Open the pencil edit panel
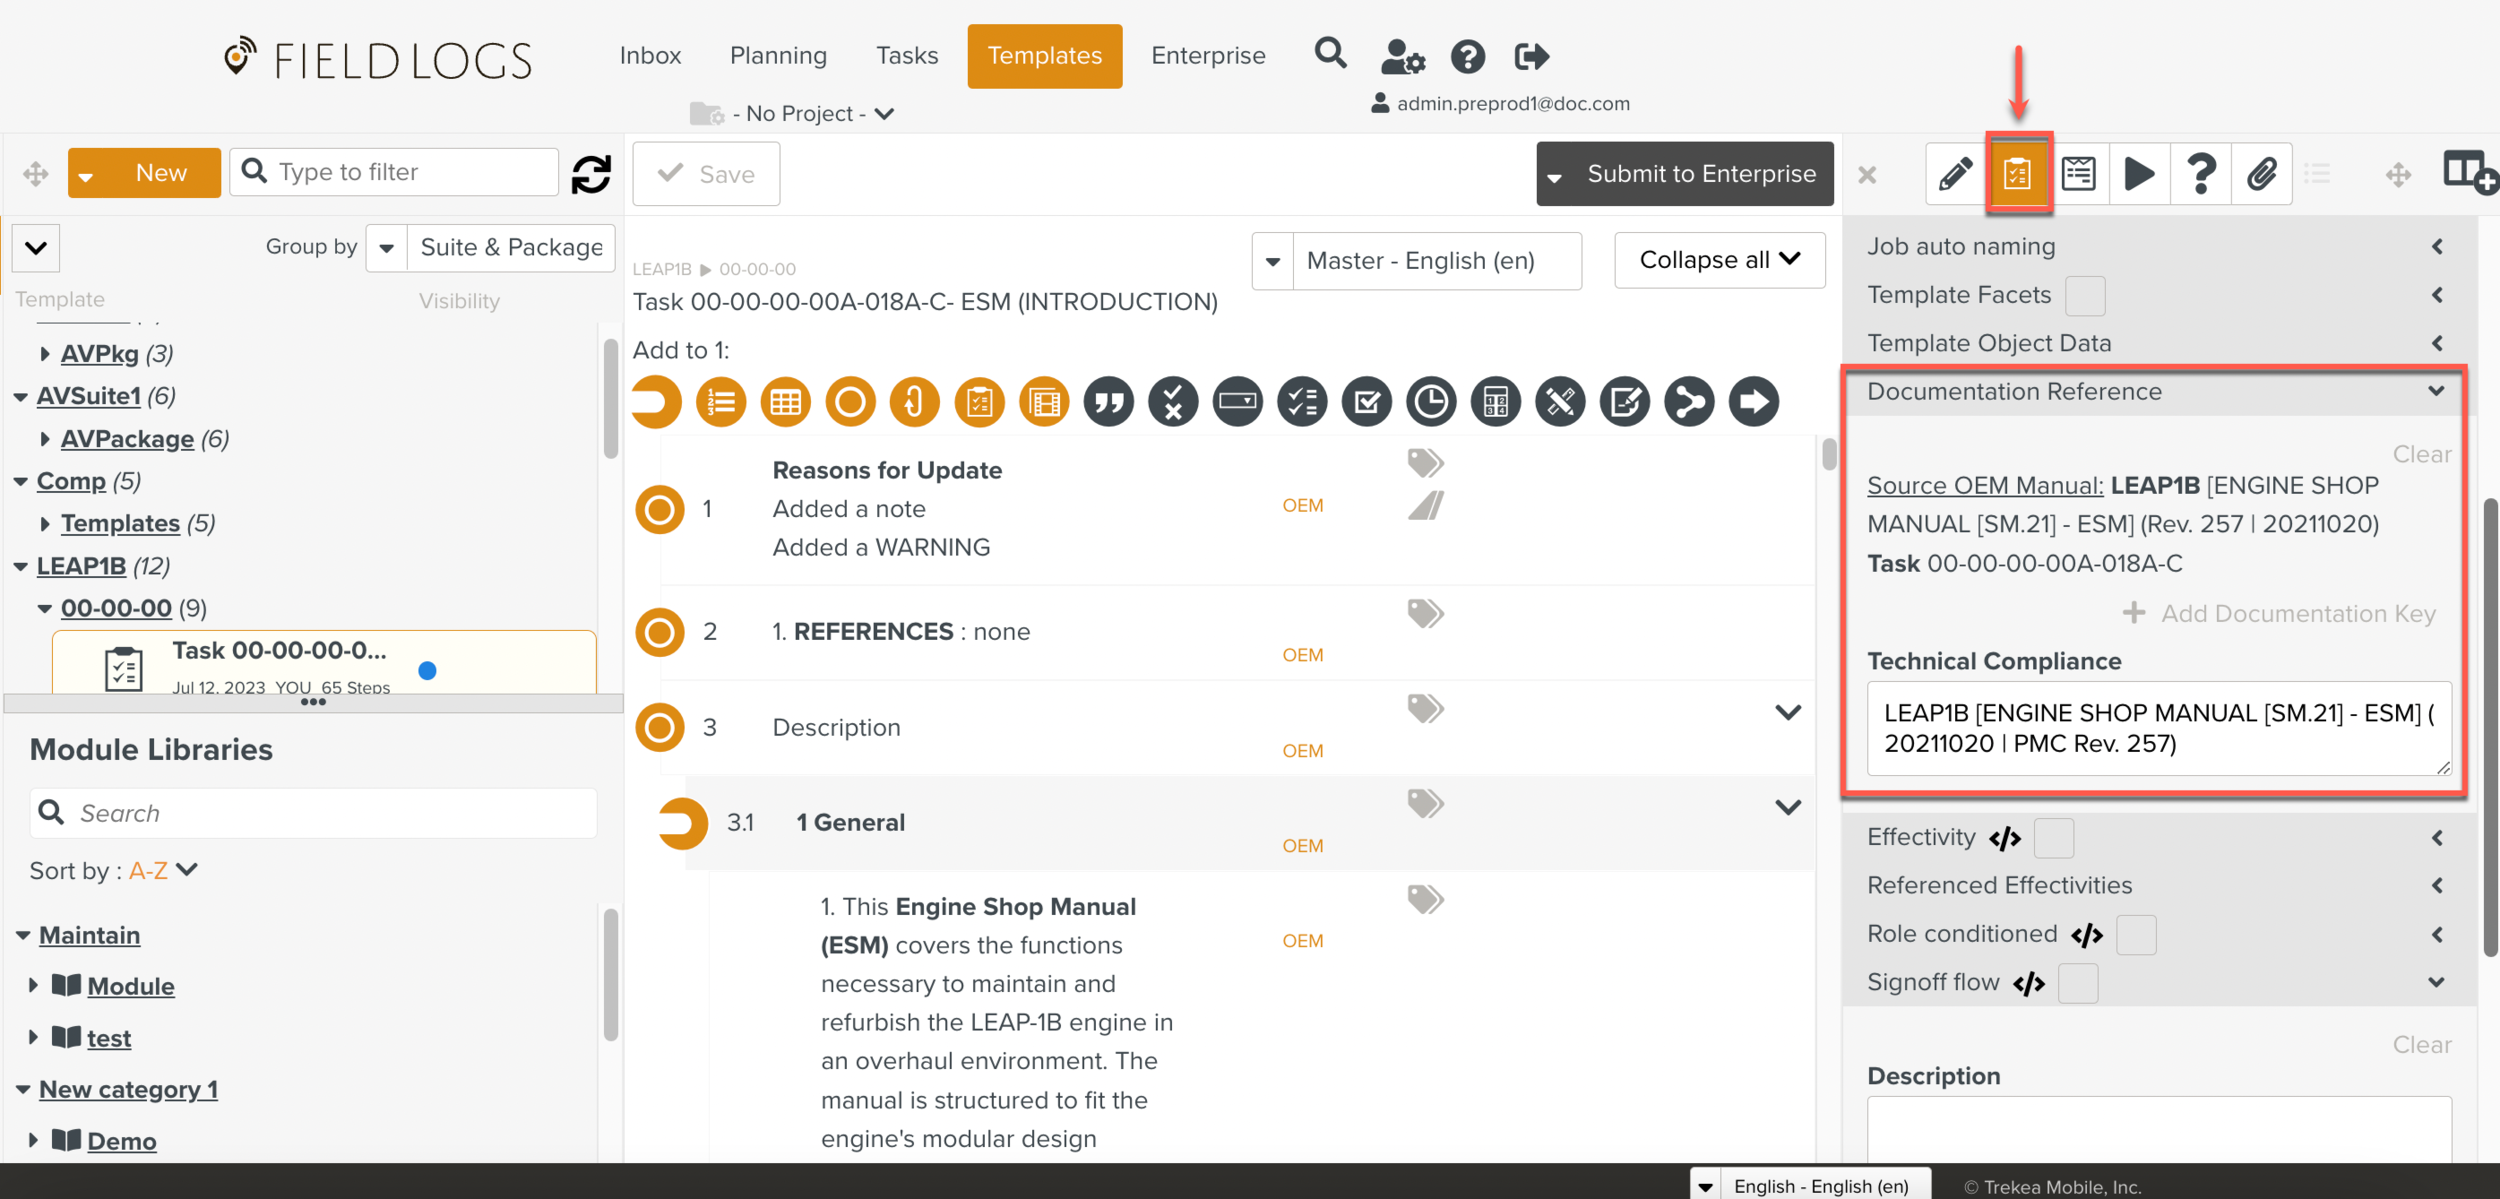 1956,174
